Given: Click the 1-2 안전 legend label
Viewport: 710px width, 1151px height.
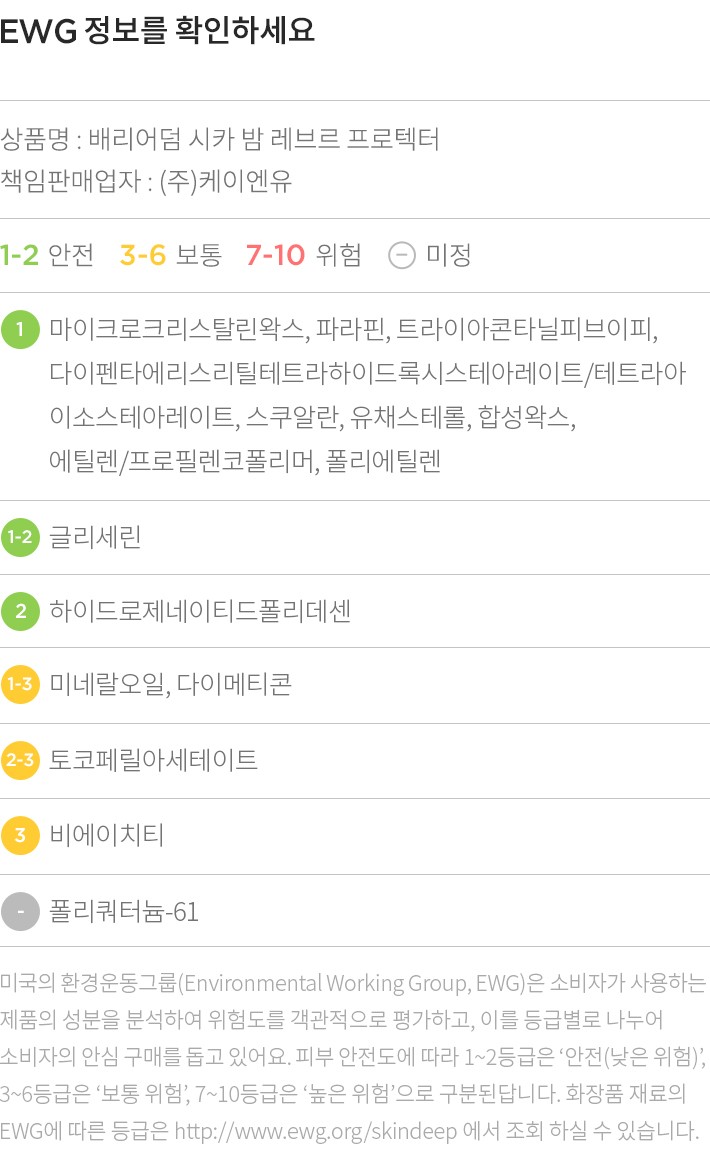Looking at the screenshot, I should (47, 255).
